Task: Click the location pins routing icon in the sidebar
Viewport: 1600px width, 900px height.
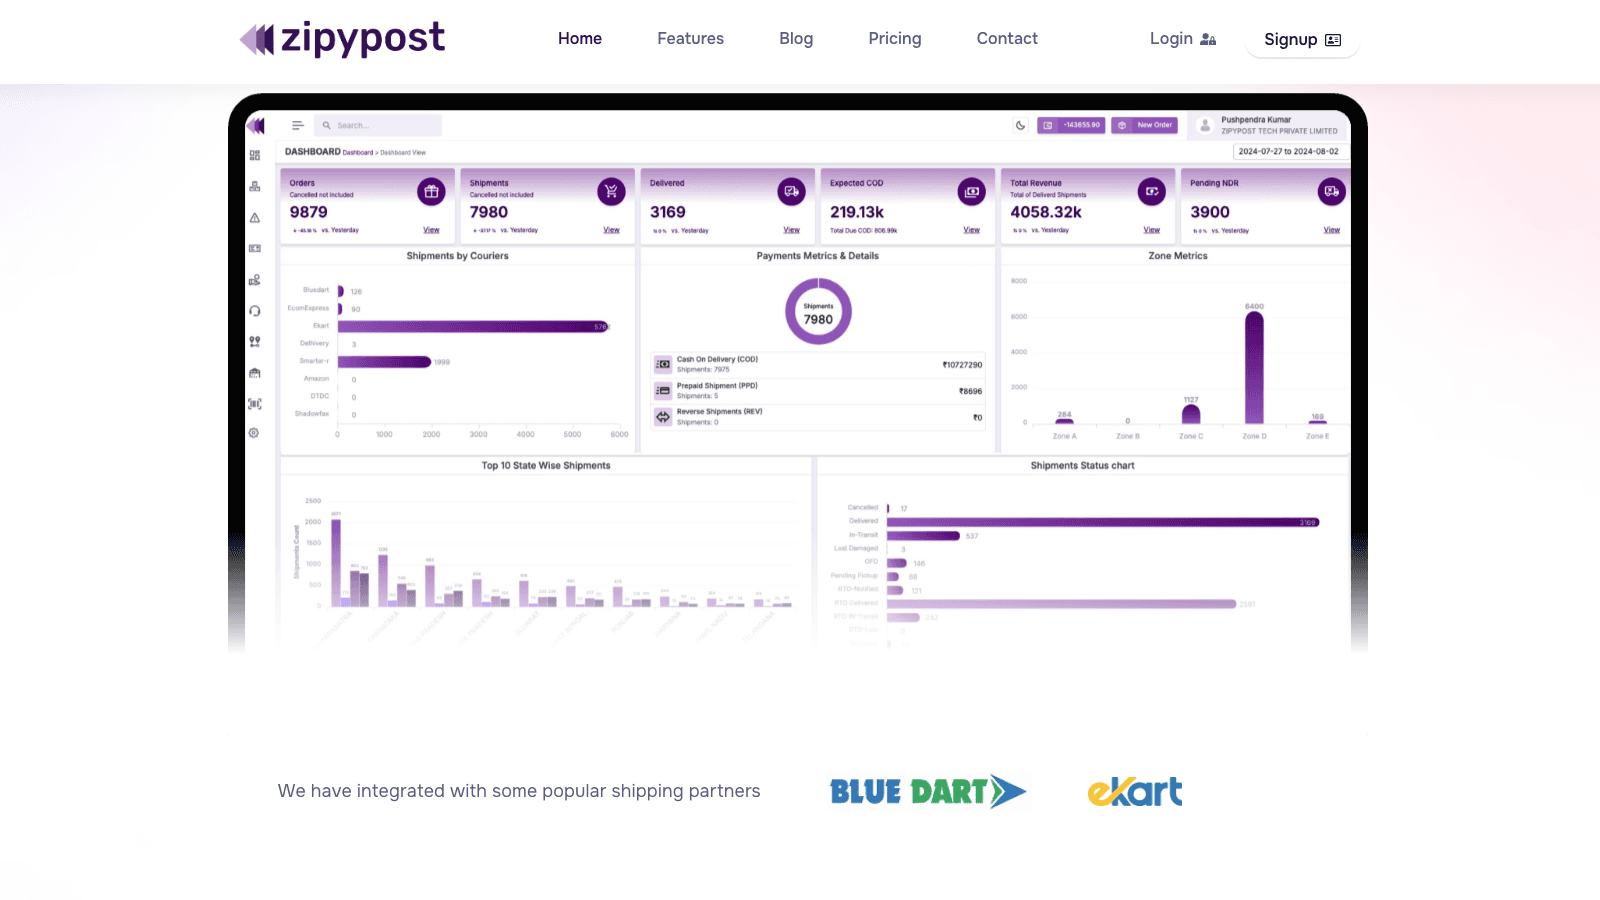Action: [x=254, y=342]
